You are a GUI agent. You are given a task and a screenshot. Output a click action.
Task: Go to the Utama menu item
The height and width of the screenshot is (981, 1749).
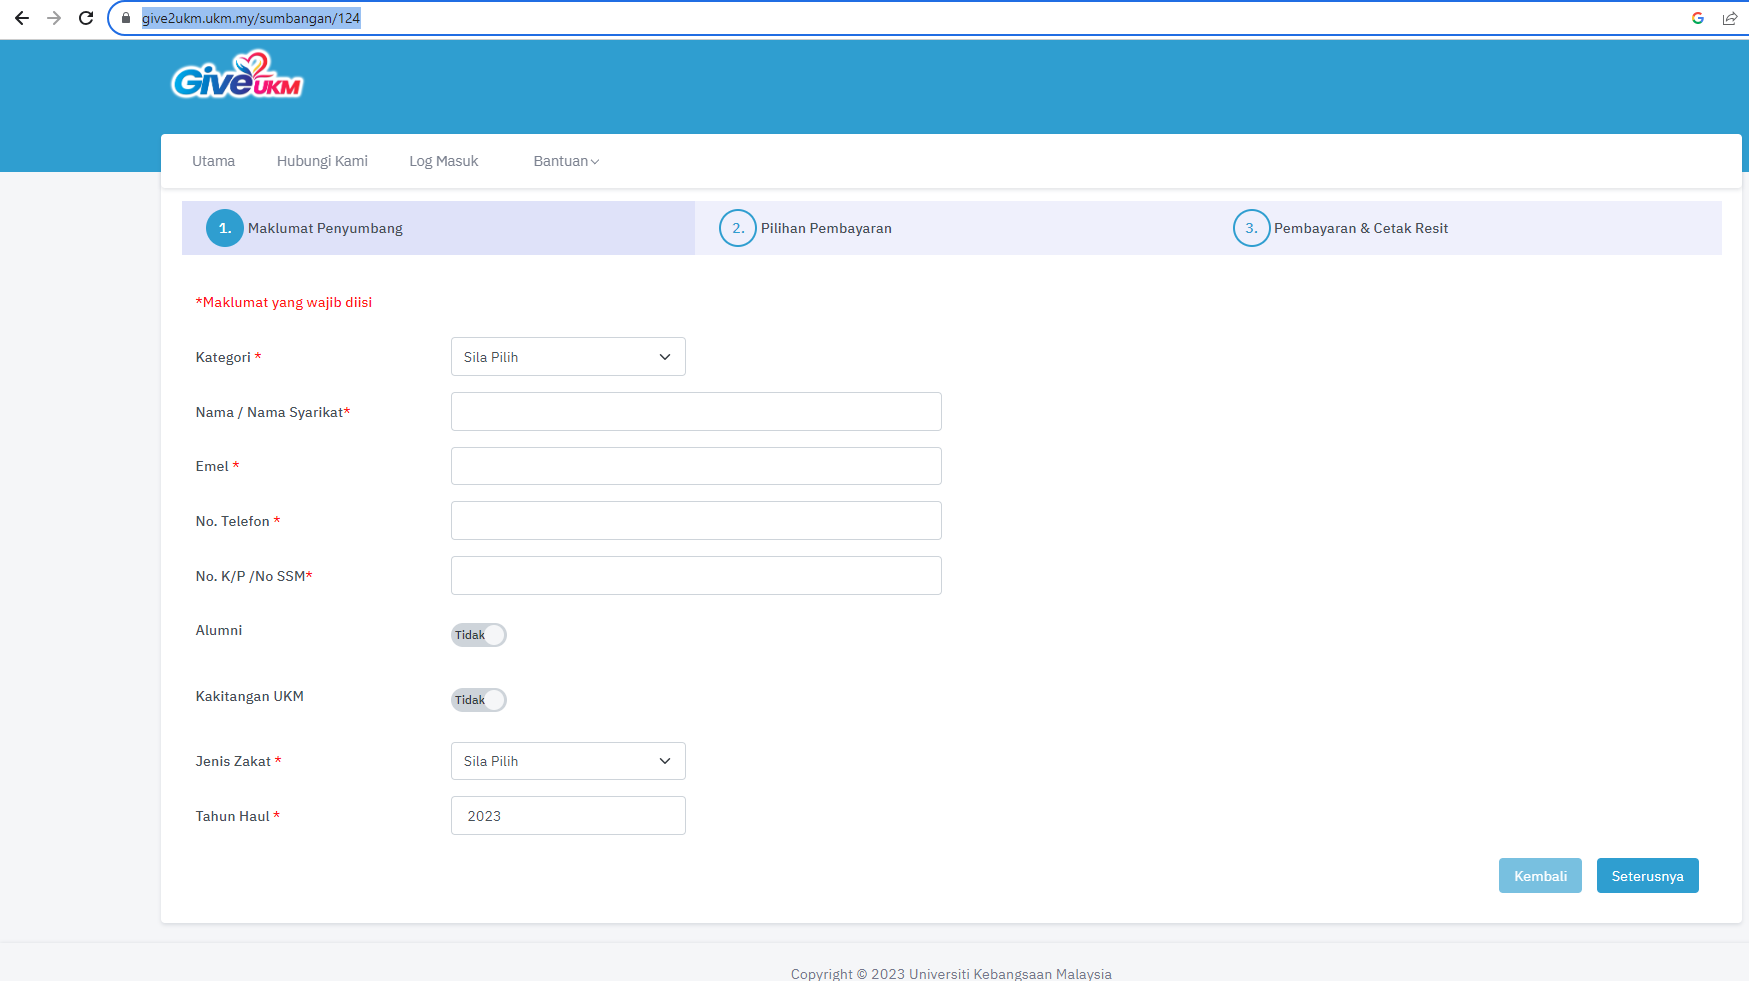(213, 161)
